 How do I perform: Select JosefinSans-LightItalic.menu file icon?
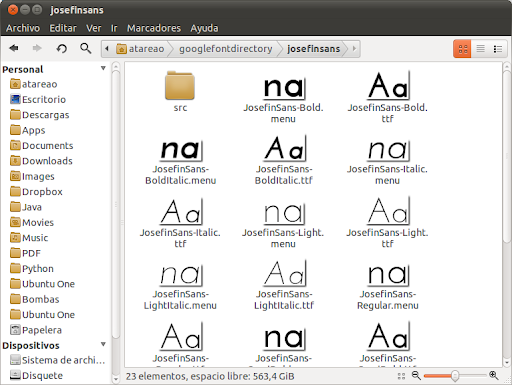coord(181,275)
